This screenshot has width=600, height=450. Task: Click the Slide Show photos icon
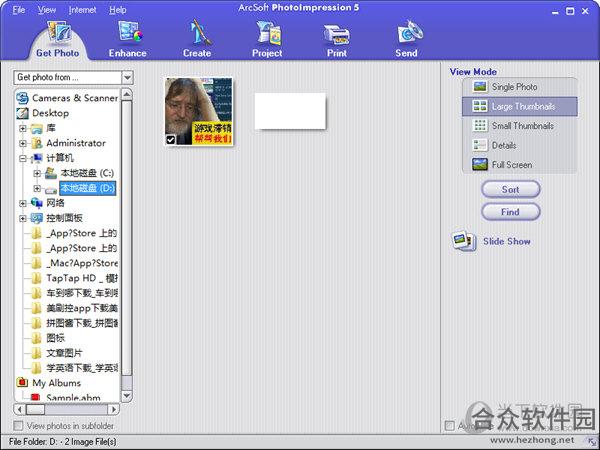tap(464, 241)
